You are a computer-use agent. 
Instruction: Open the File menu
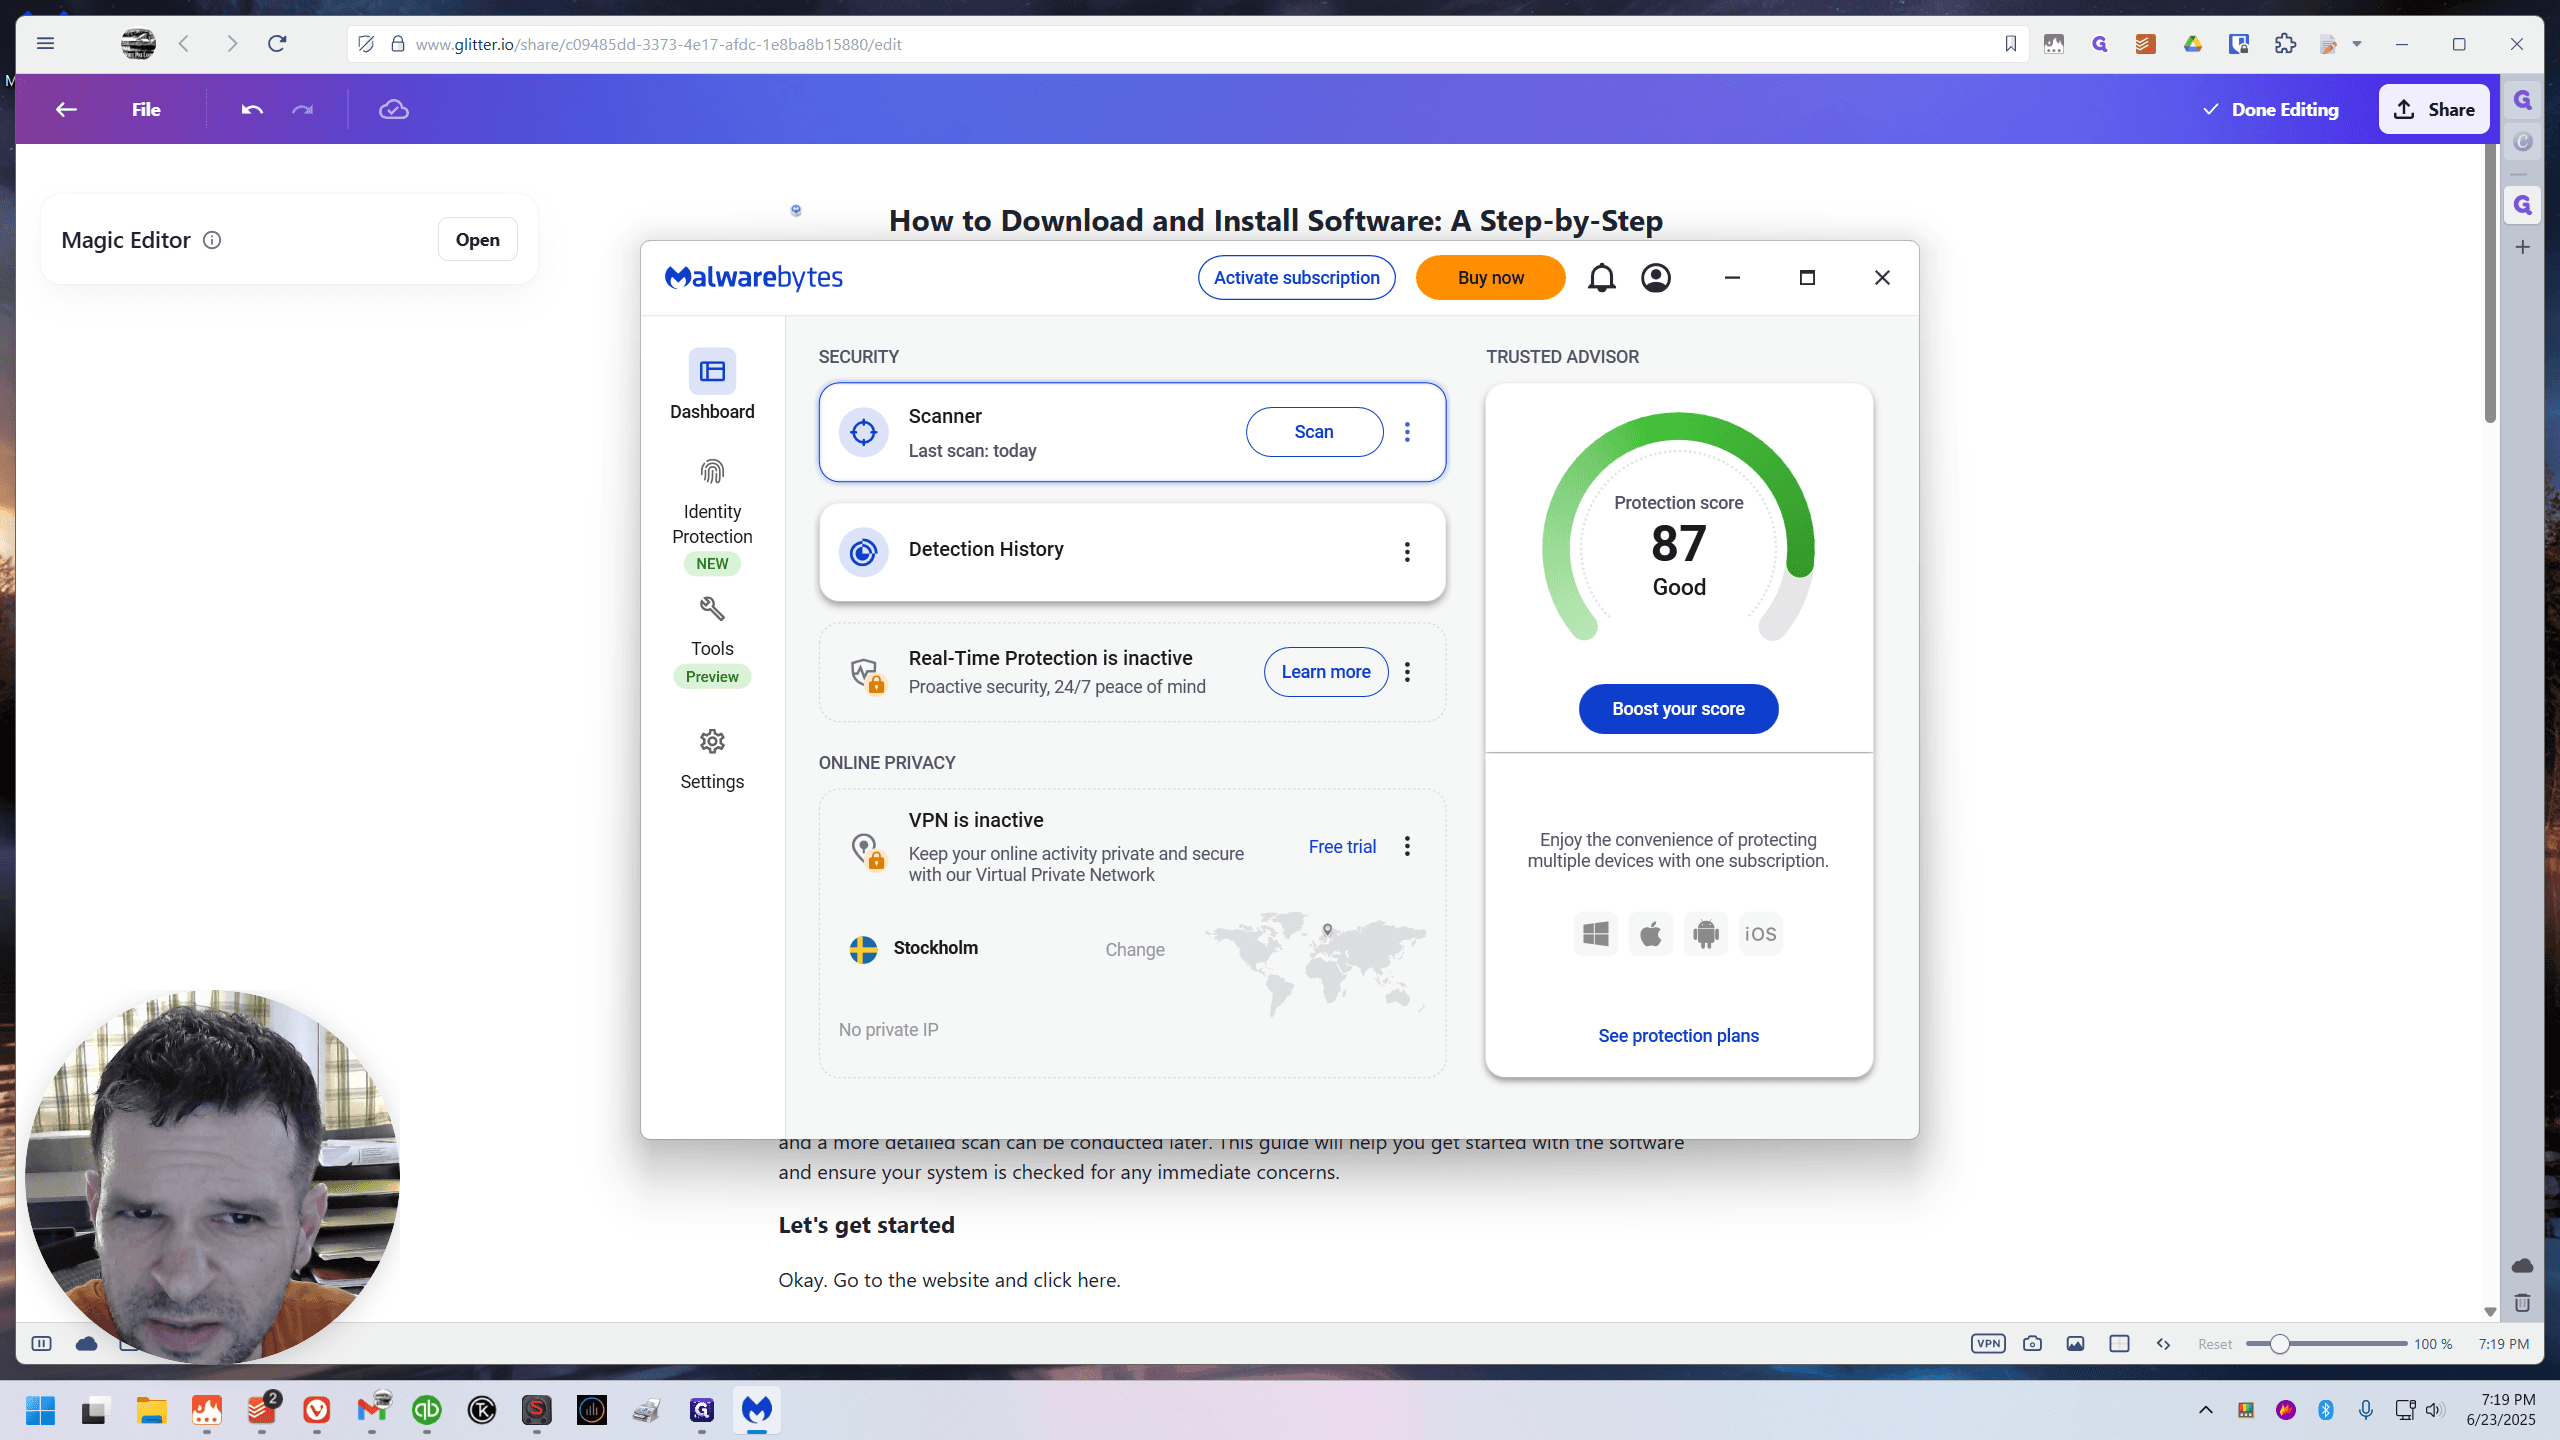[x=146, y=110]
